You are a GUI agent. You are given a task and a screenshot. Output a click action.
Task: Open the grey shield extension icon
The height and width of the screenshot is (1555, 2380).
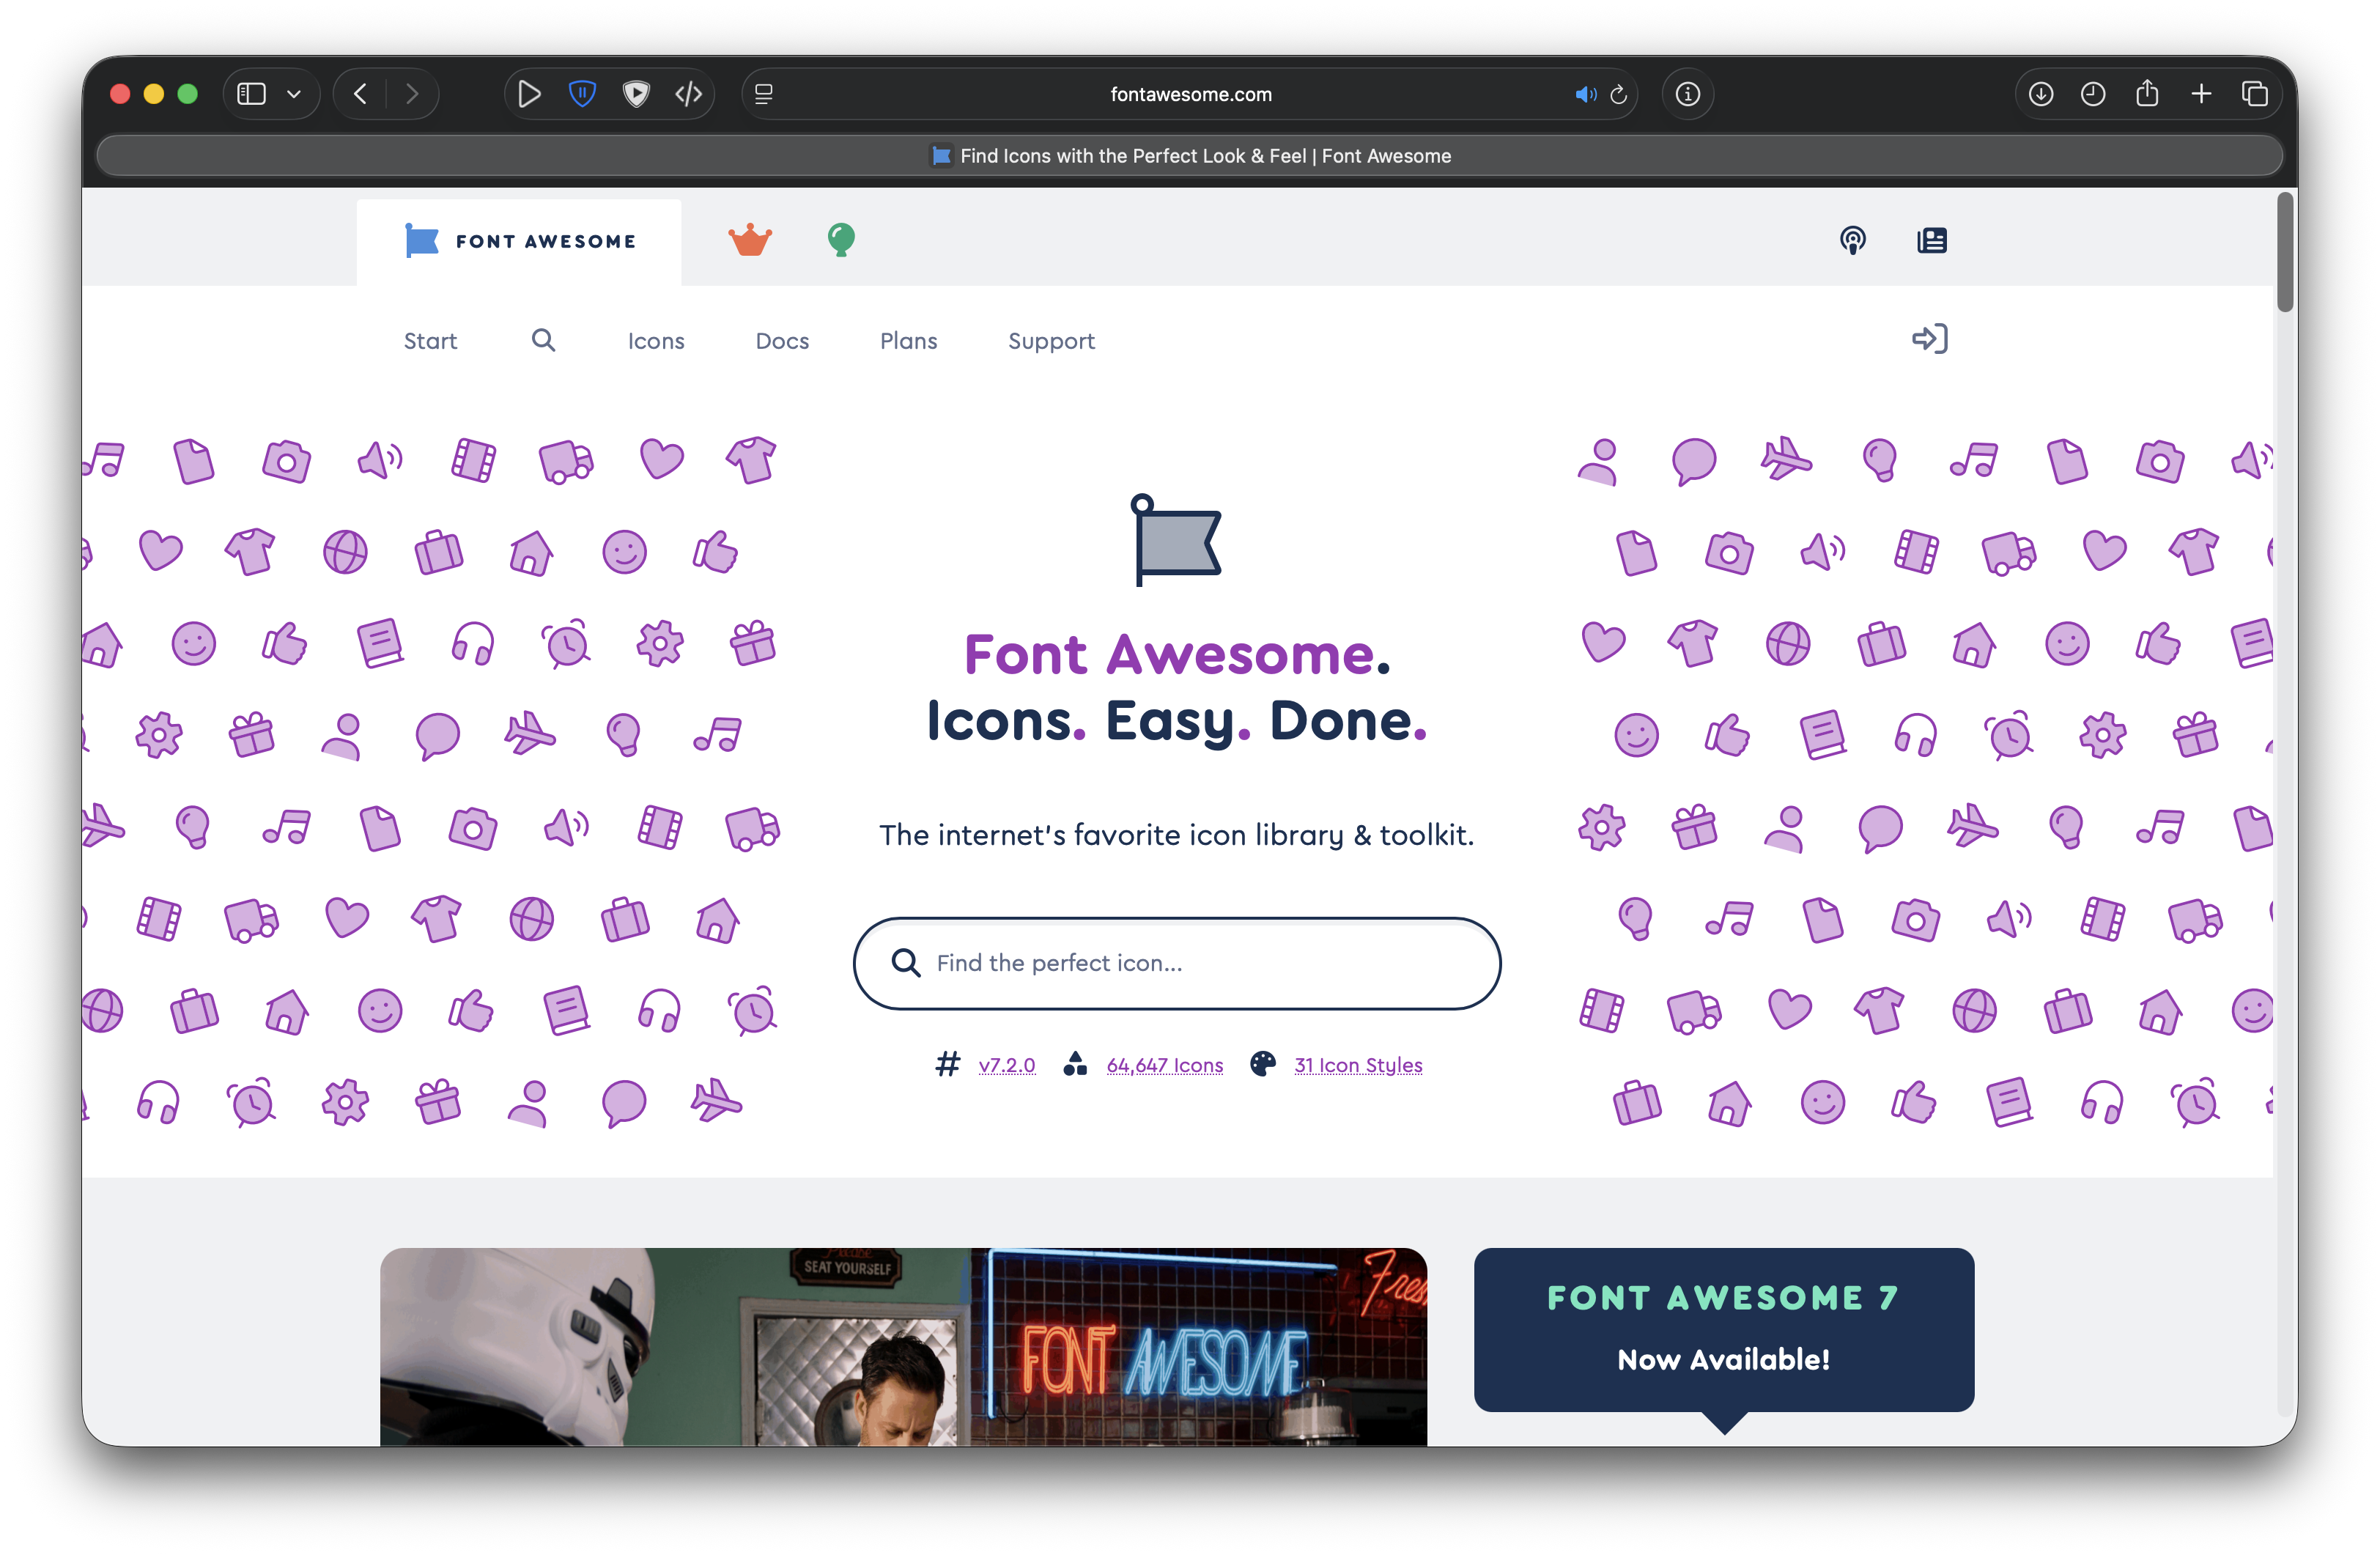click(636, 94)
